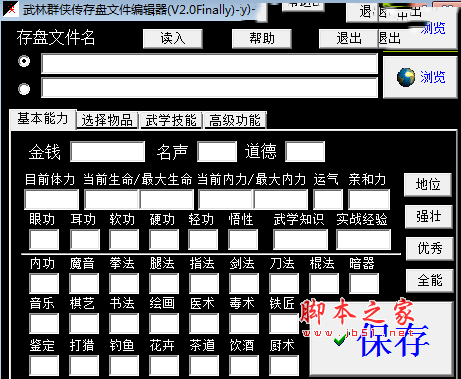This screenshot has width=461, height=379.
Task: Open the 选择物品 tab
Action: (x=107, y=120)
